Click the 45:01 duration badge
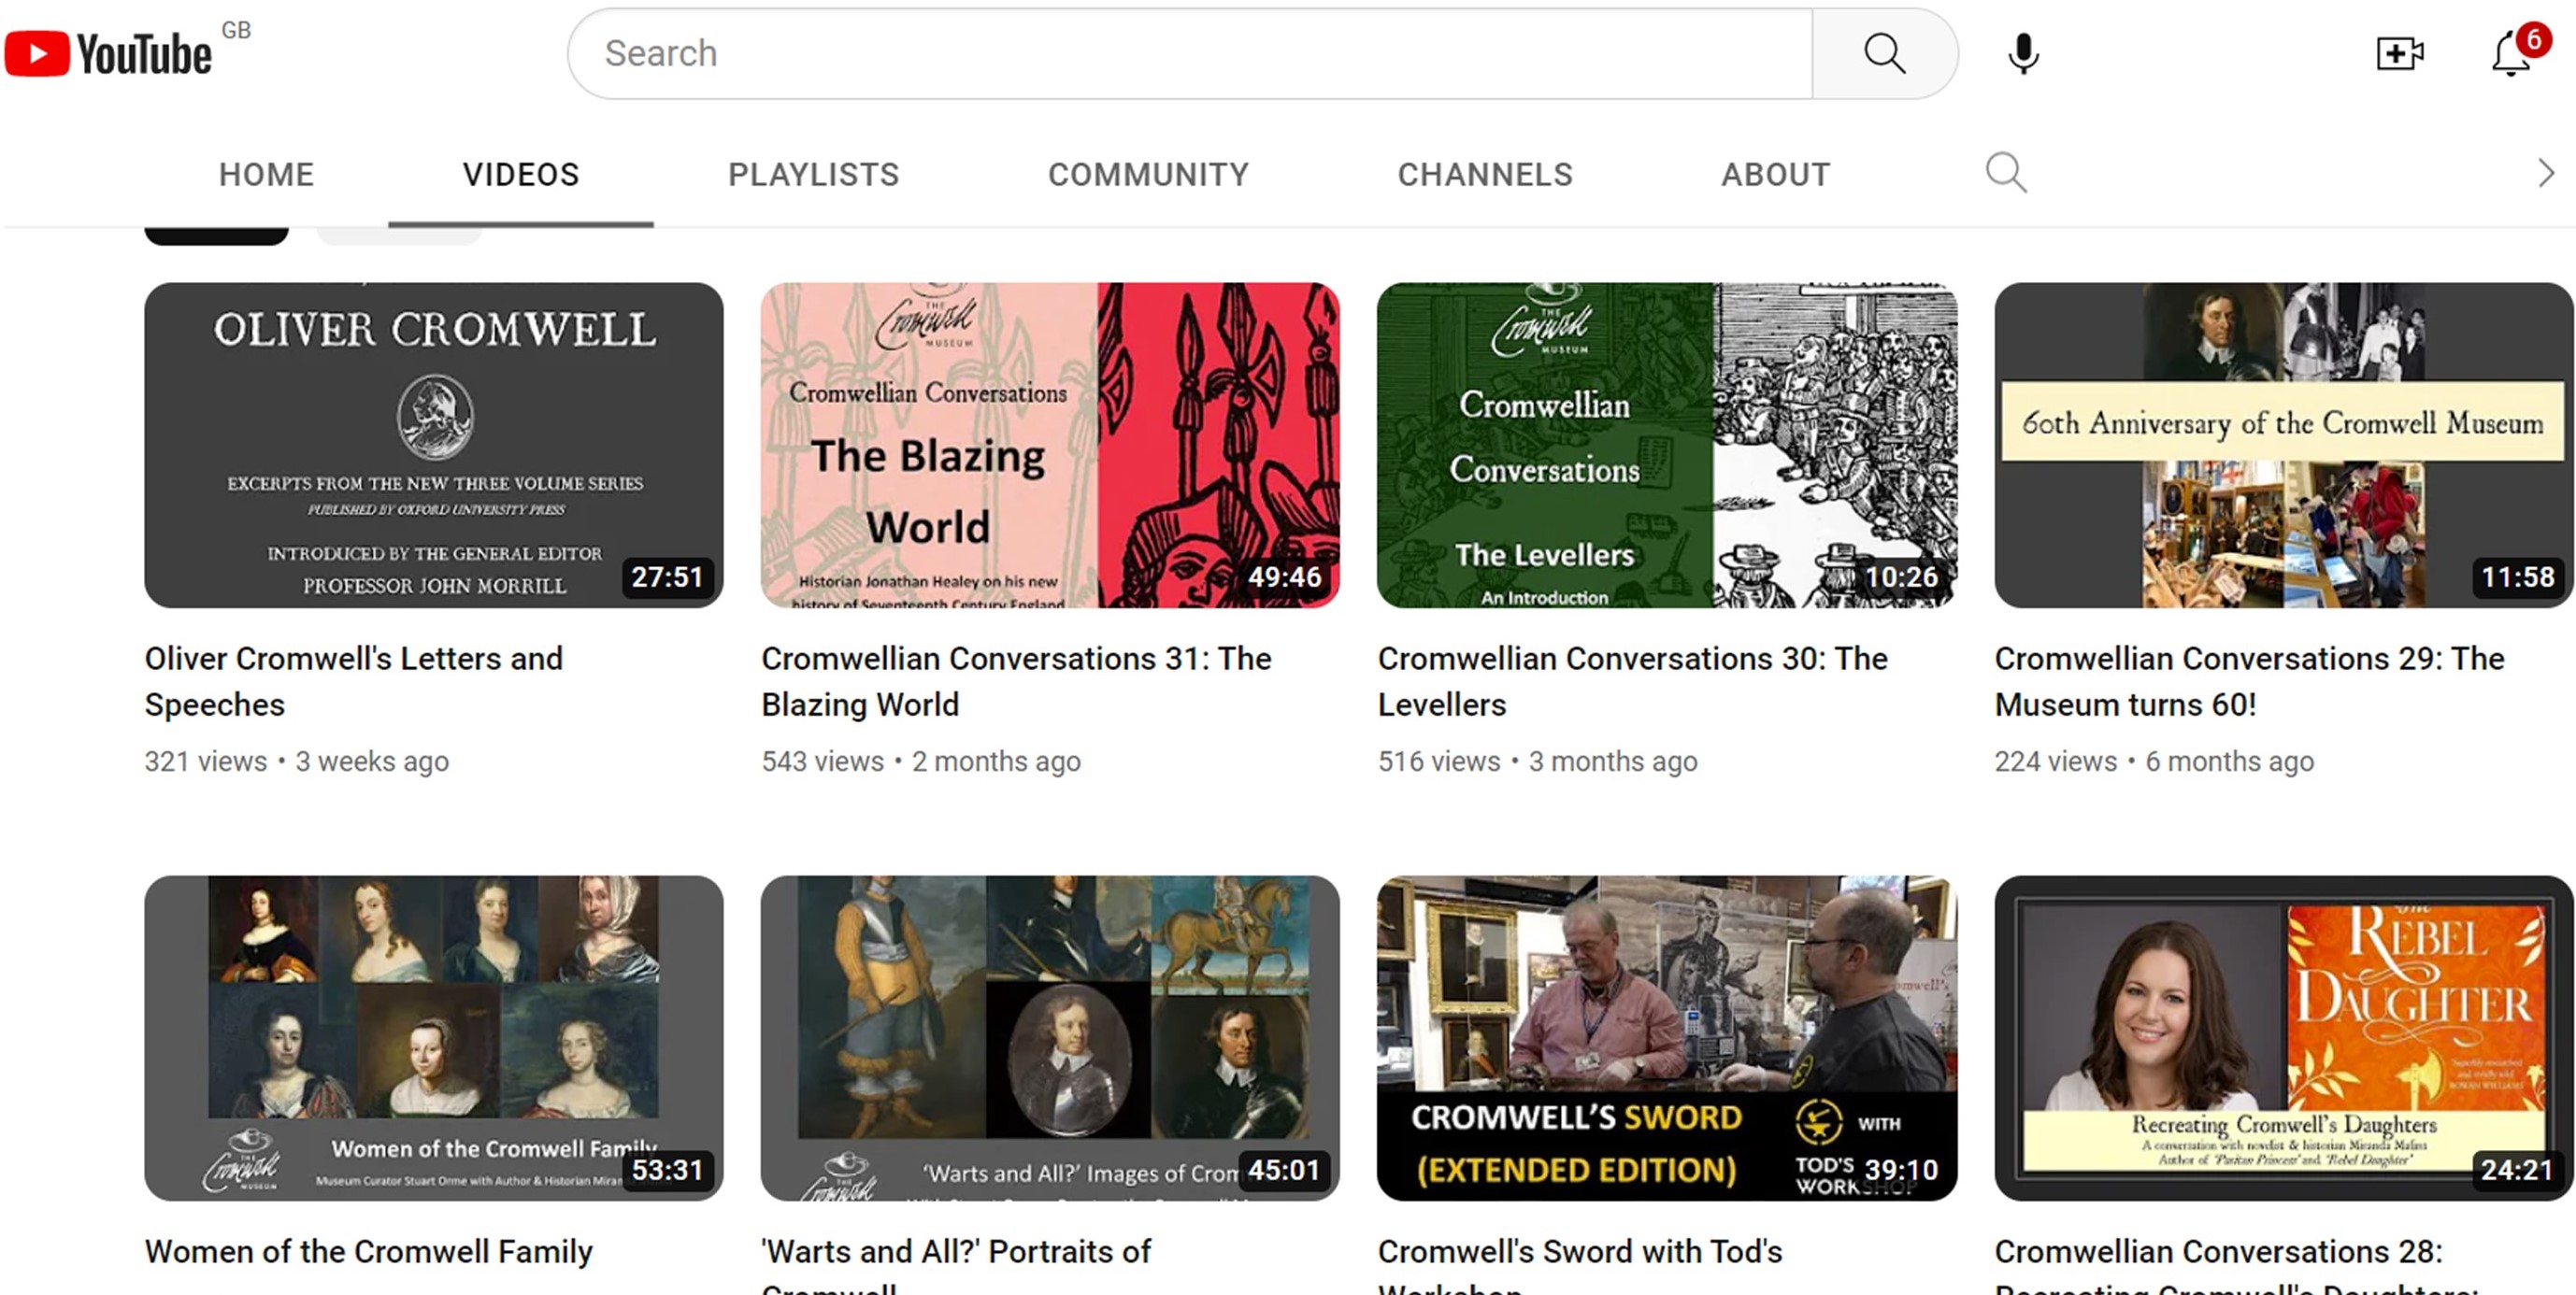This screenshot has width=2576, height=1295. point(1284,1170)
